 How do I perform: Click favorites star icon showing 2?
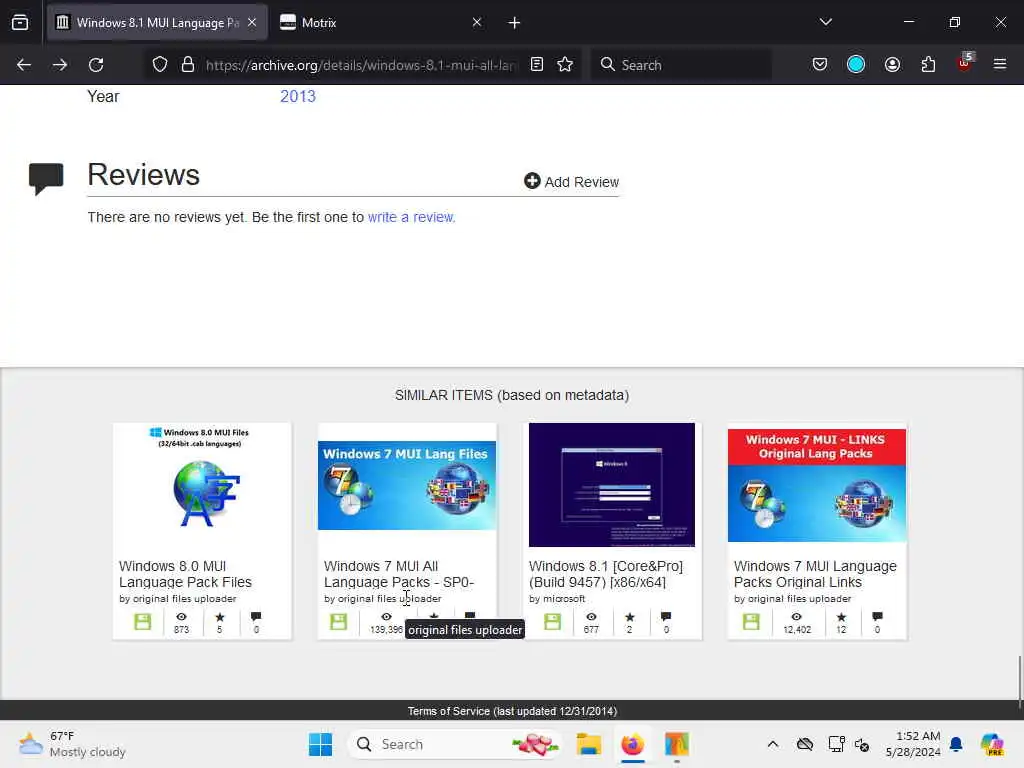coord(630,617)
